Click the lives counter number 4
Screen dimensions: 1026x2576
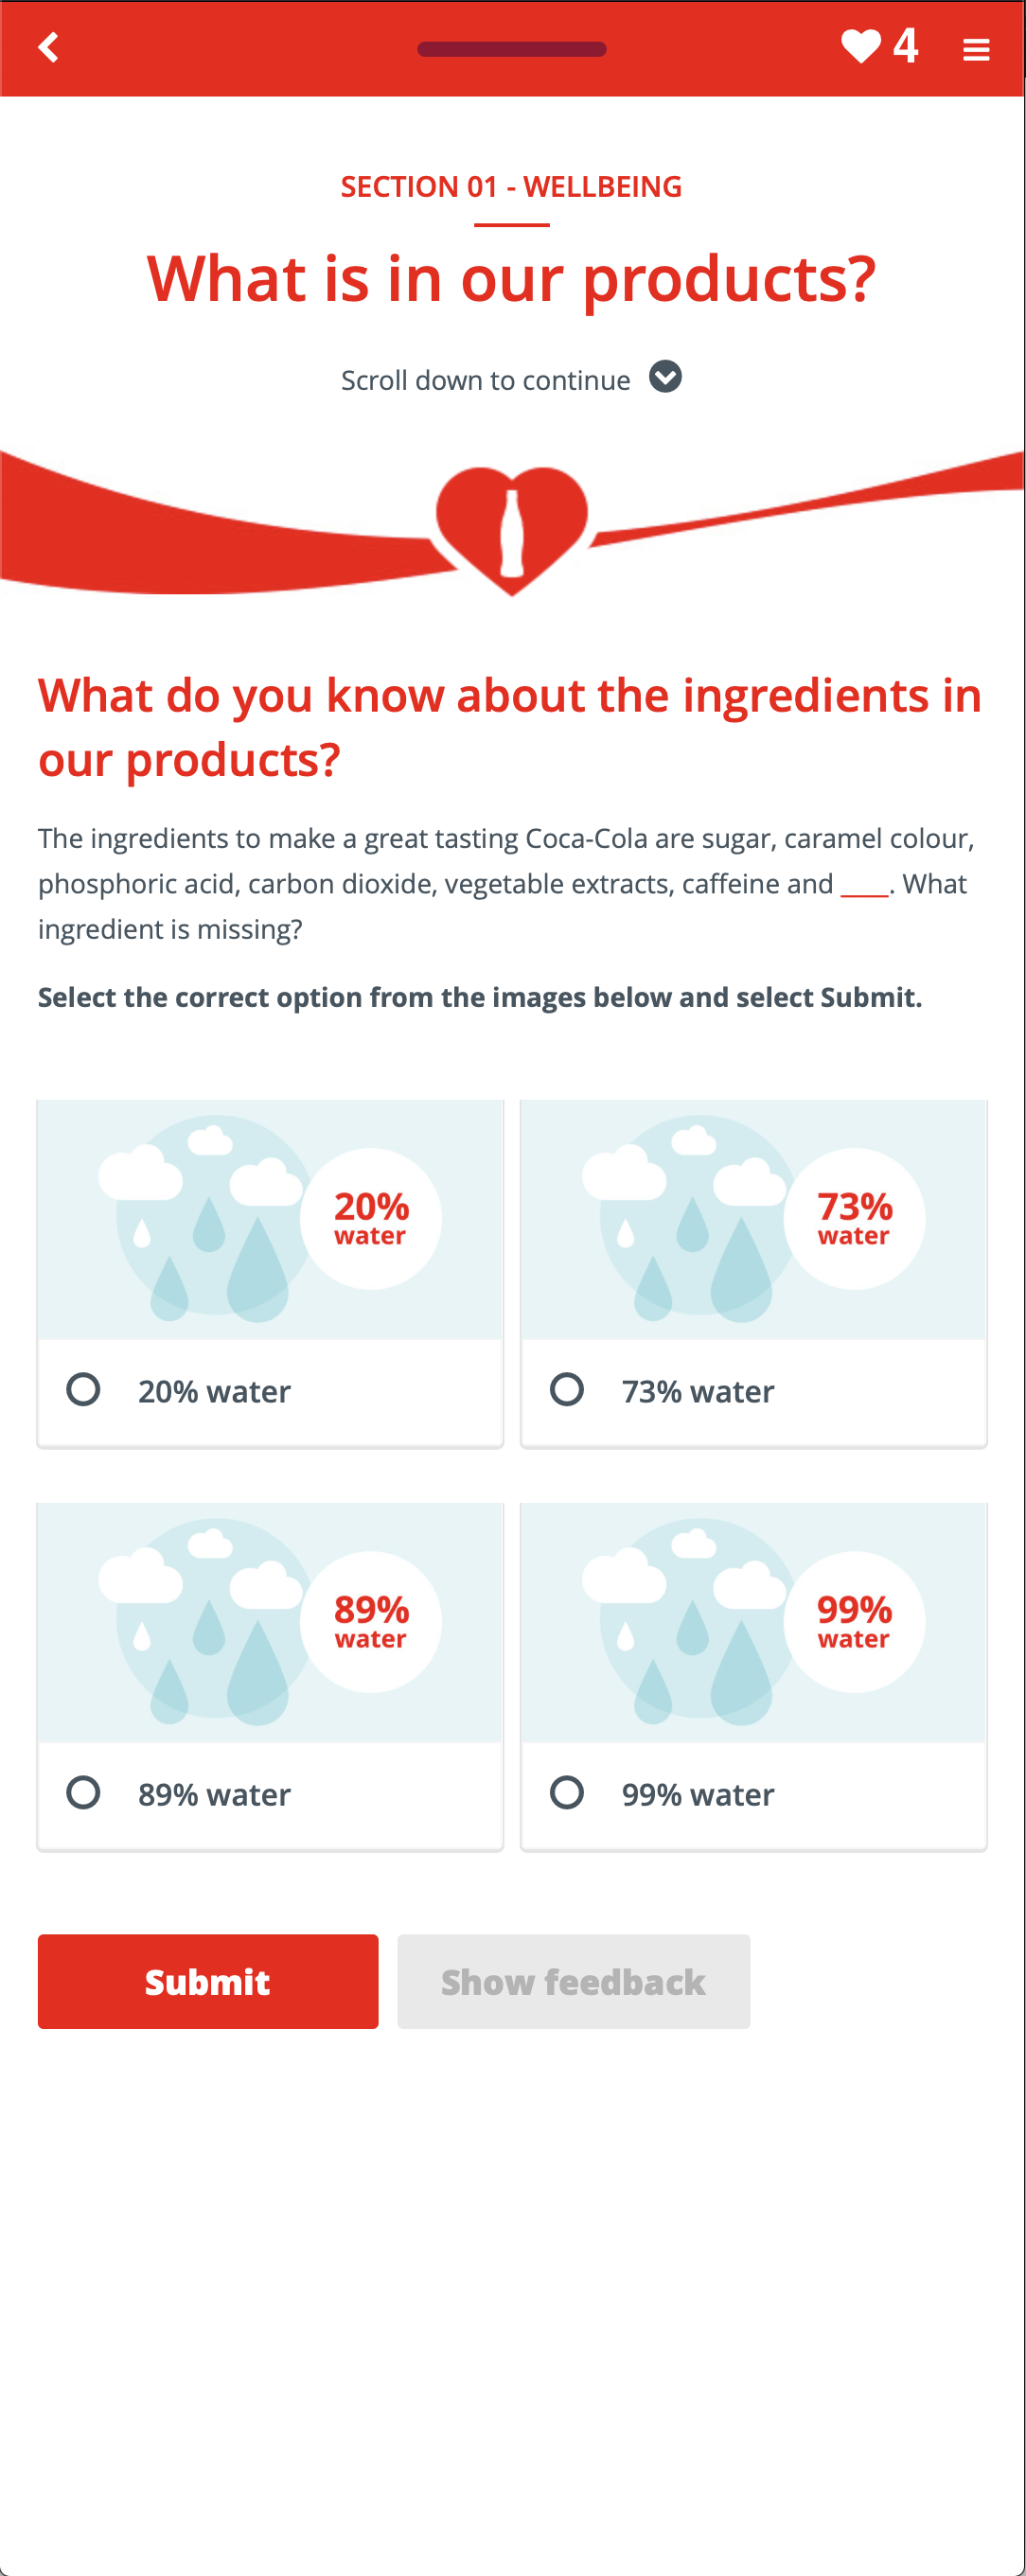(x=906, y=46)
